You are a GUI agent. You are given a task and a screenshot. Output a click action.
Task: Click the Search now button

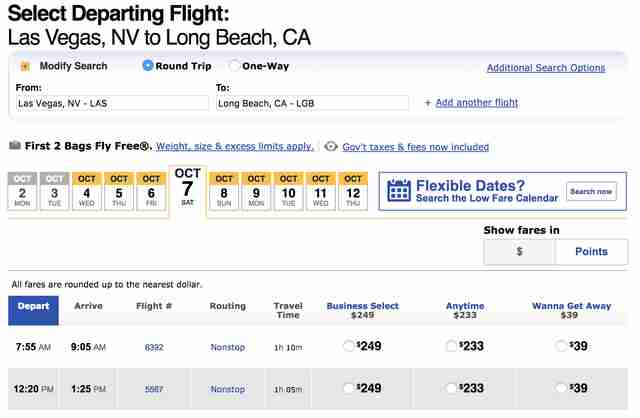pos(591,191)
